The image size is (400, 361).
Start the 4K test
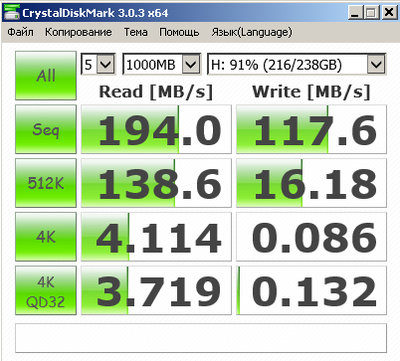pos(46,237)
